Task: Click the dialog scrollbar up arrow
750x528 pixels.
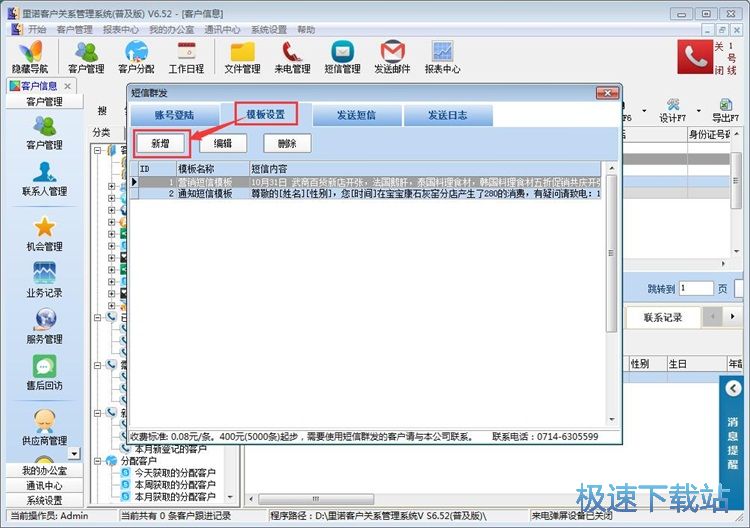Action: [612, 168]
